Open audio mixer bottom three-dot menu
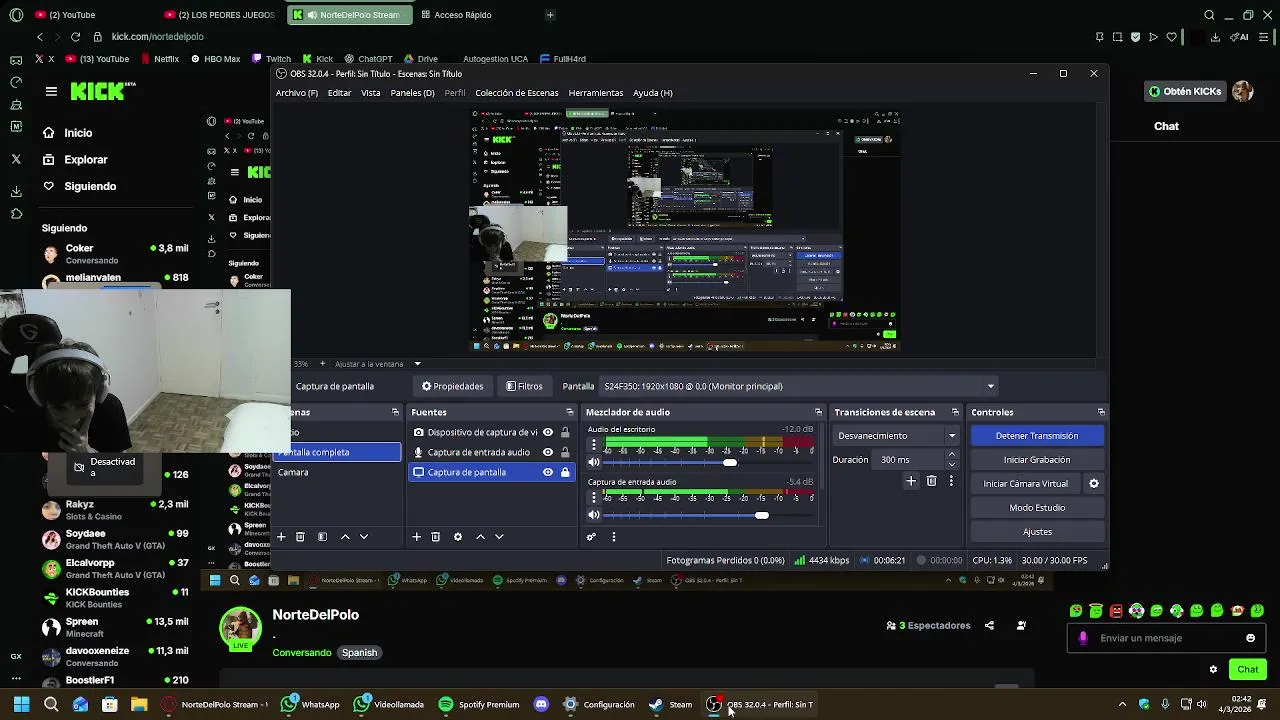1280x720 pixels. point(613,537)
